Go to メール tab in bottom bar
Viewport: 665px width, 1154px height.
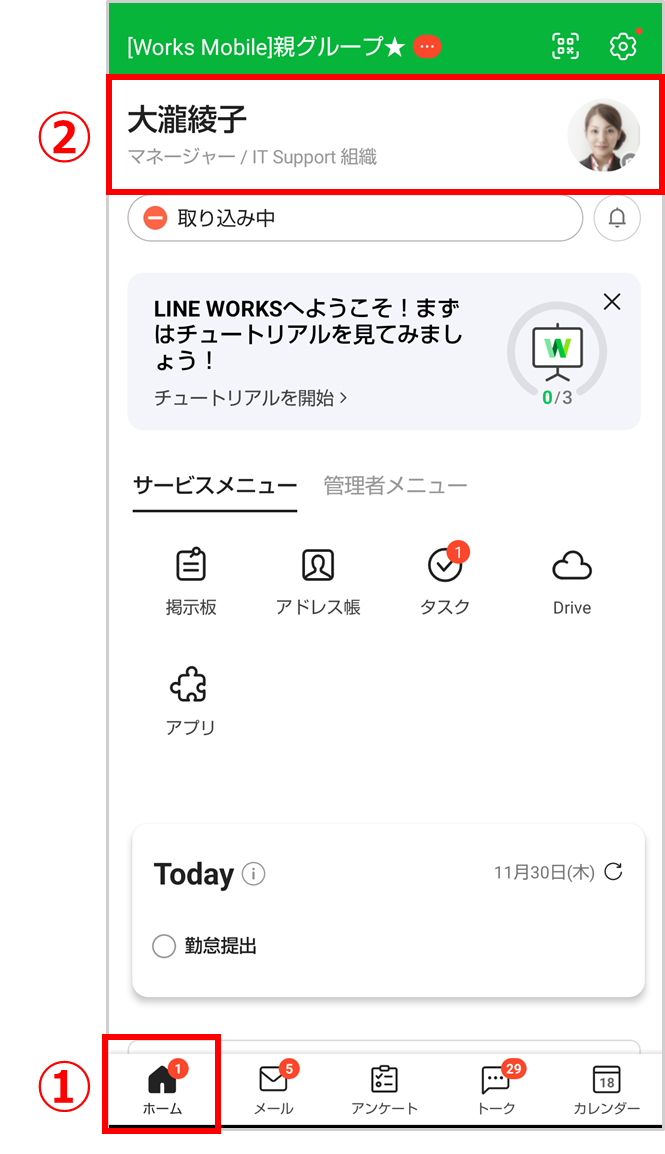274,1088
